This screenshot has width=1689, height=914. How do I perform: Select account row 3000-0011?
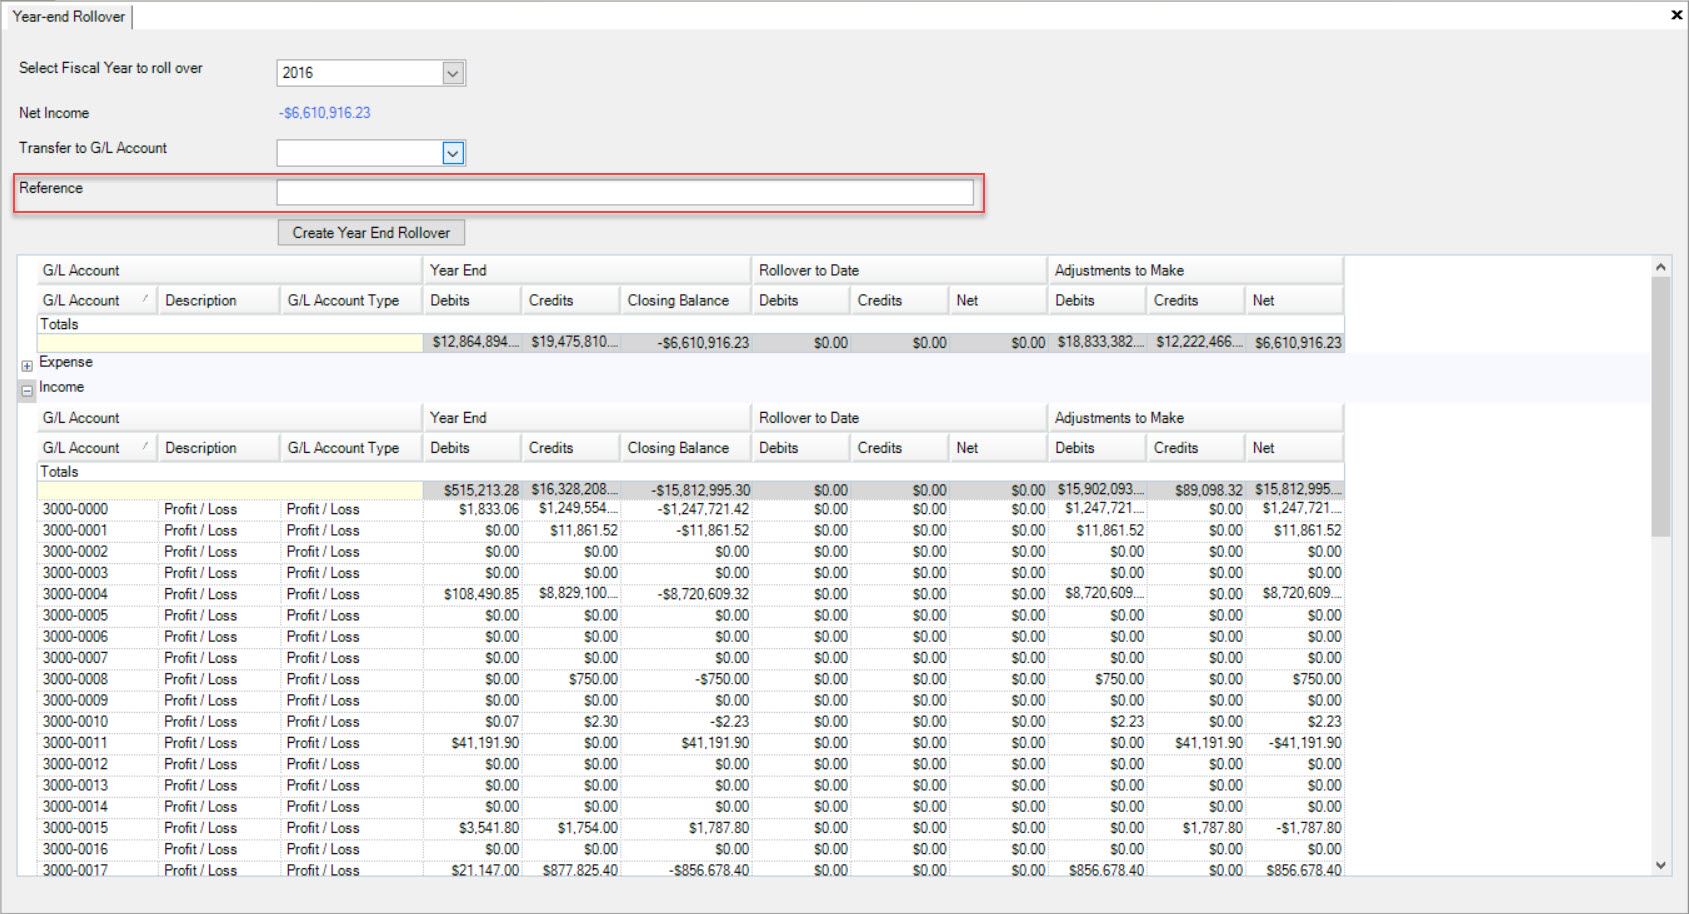tap(691, 743)
